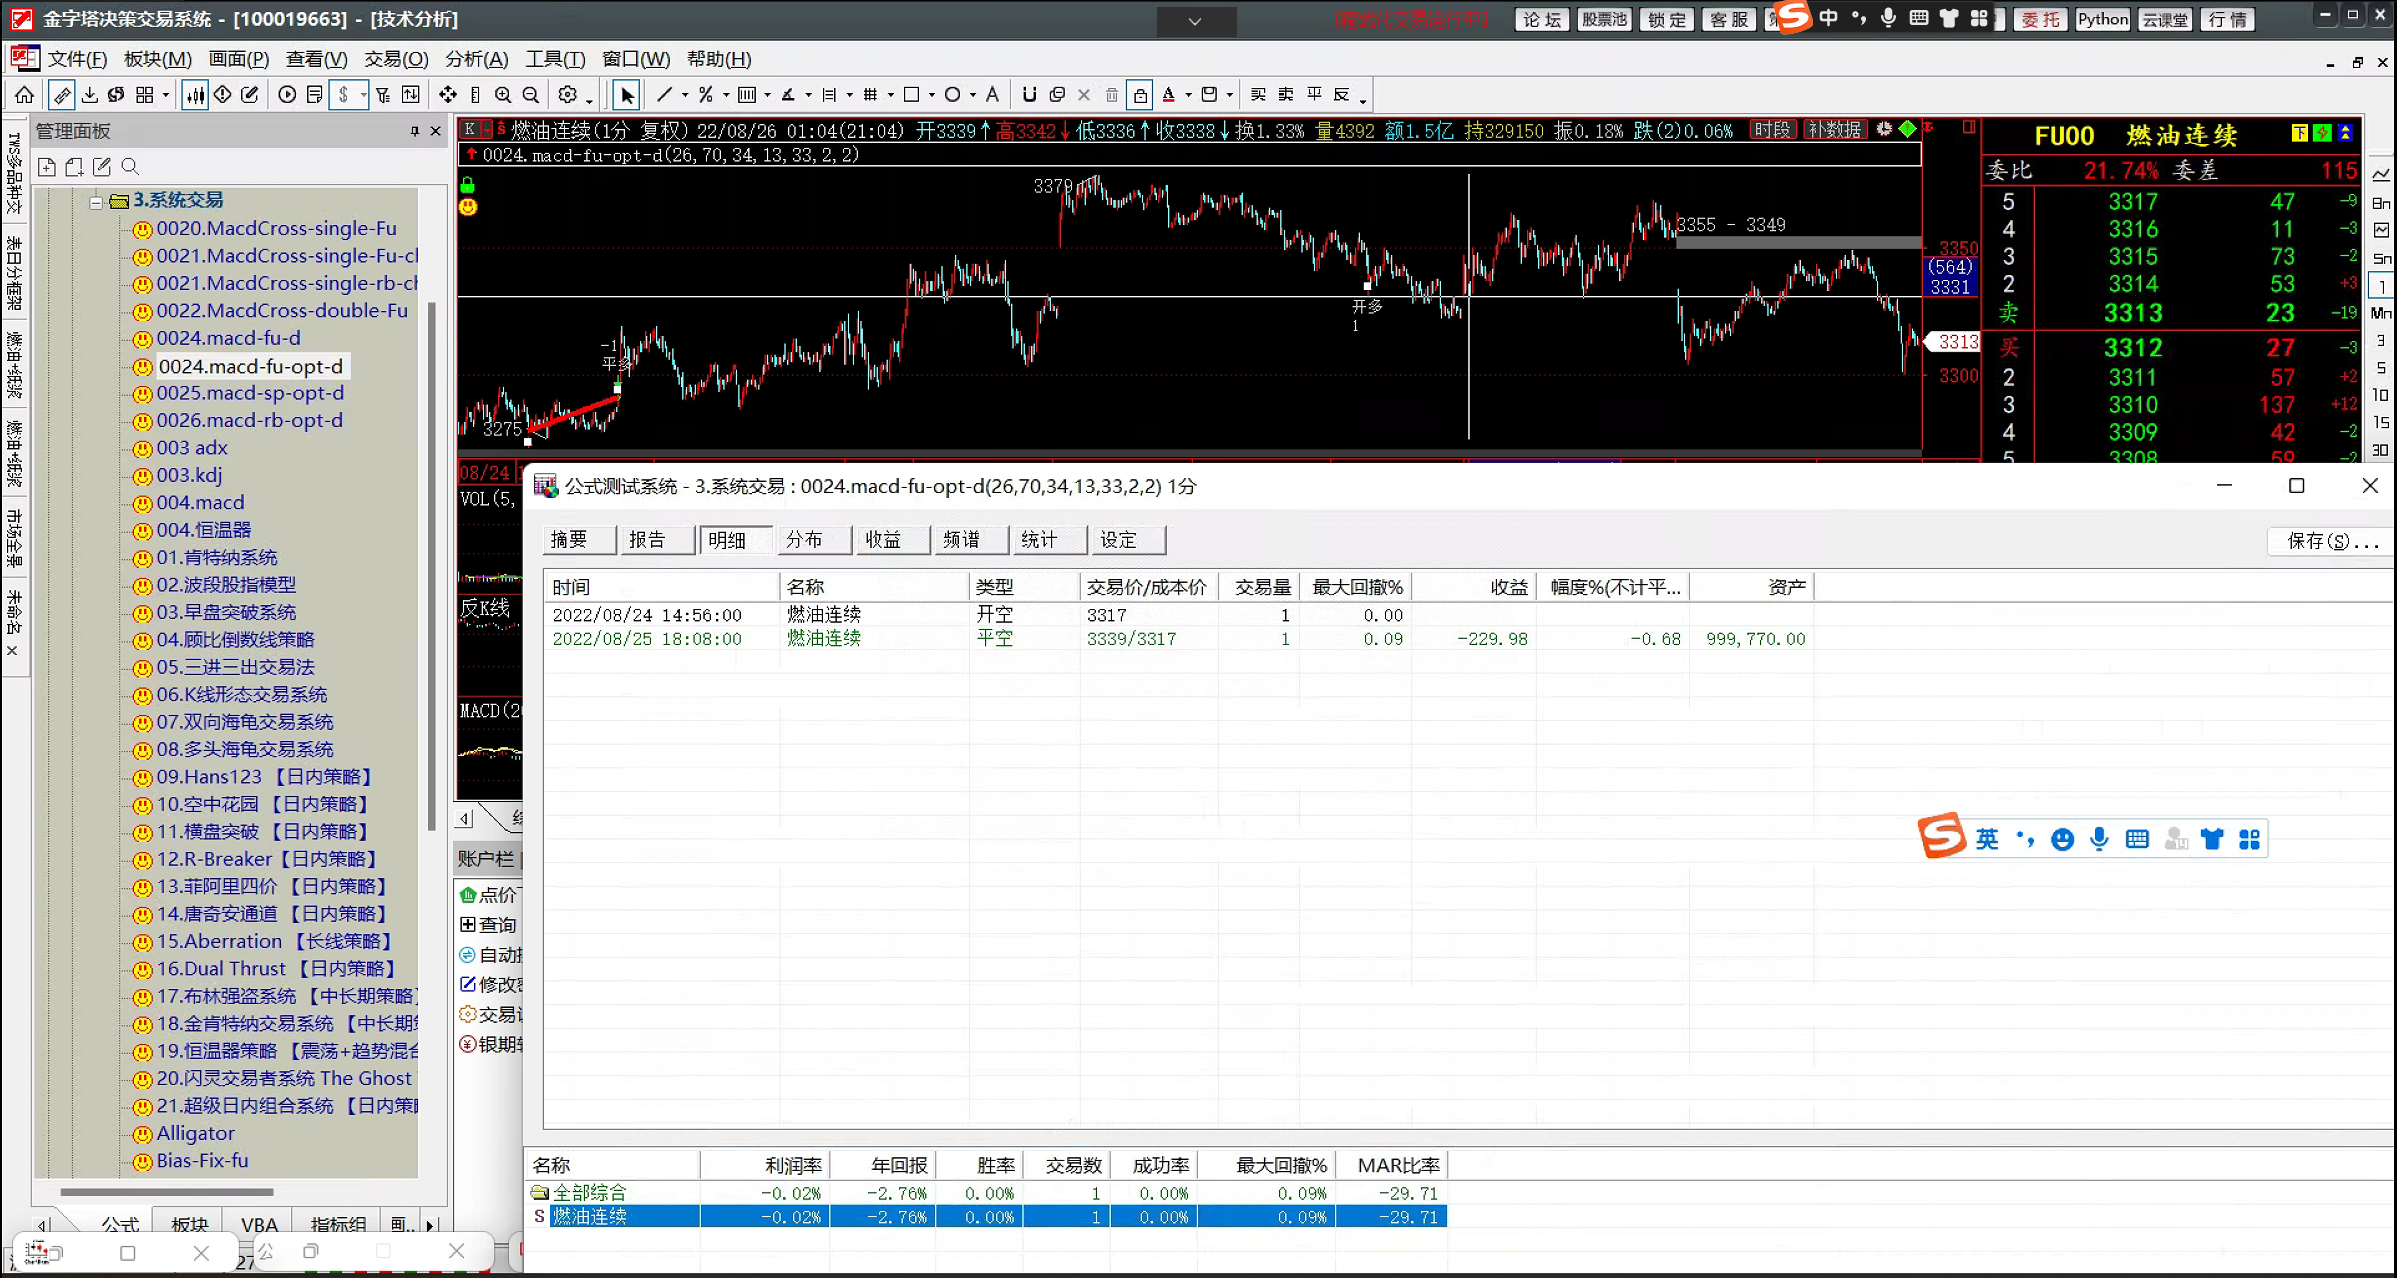The width and height of the screenshot is (2397, 1278).
Task: Toggle the 补数据 button in chart header
Action: (x=1834, y=129)
